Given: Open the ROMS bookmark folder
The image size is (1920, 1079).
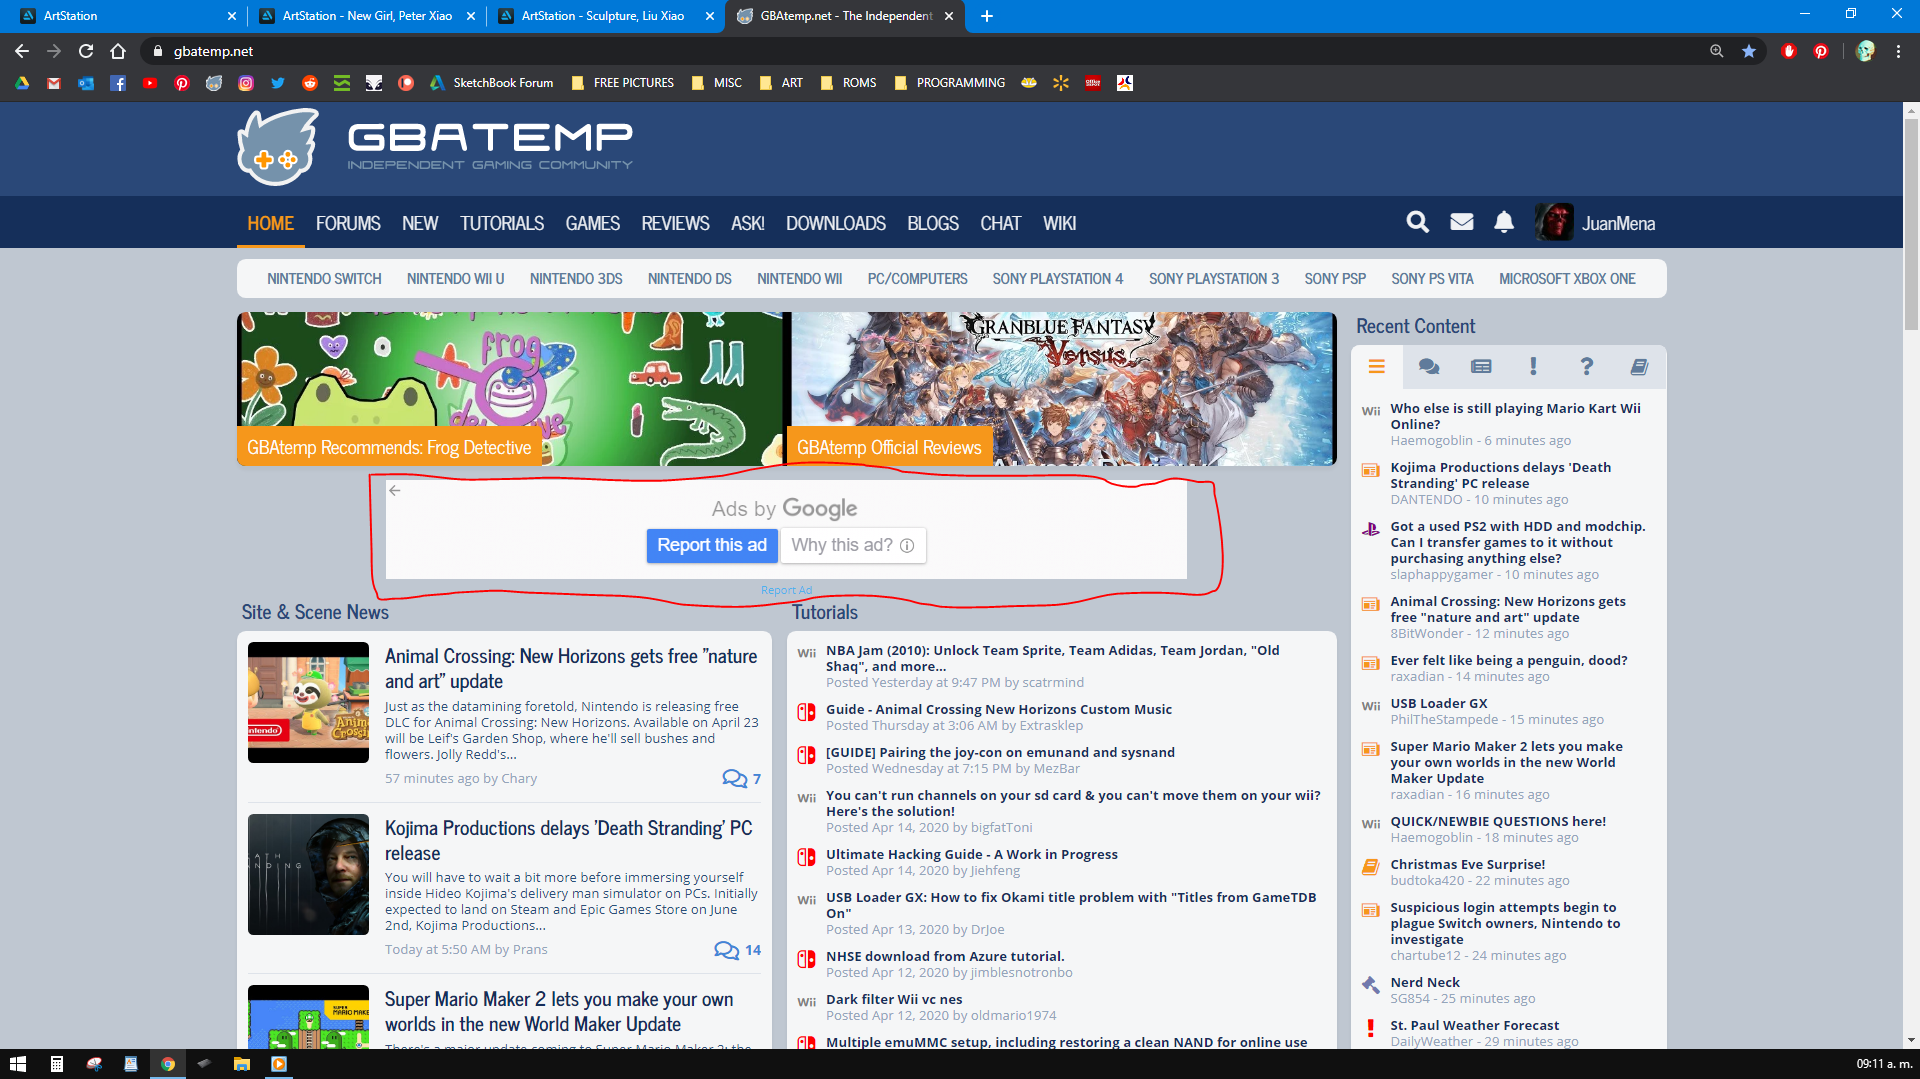Looking at the screenshot, I should click(x=848, y=83).
